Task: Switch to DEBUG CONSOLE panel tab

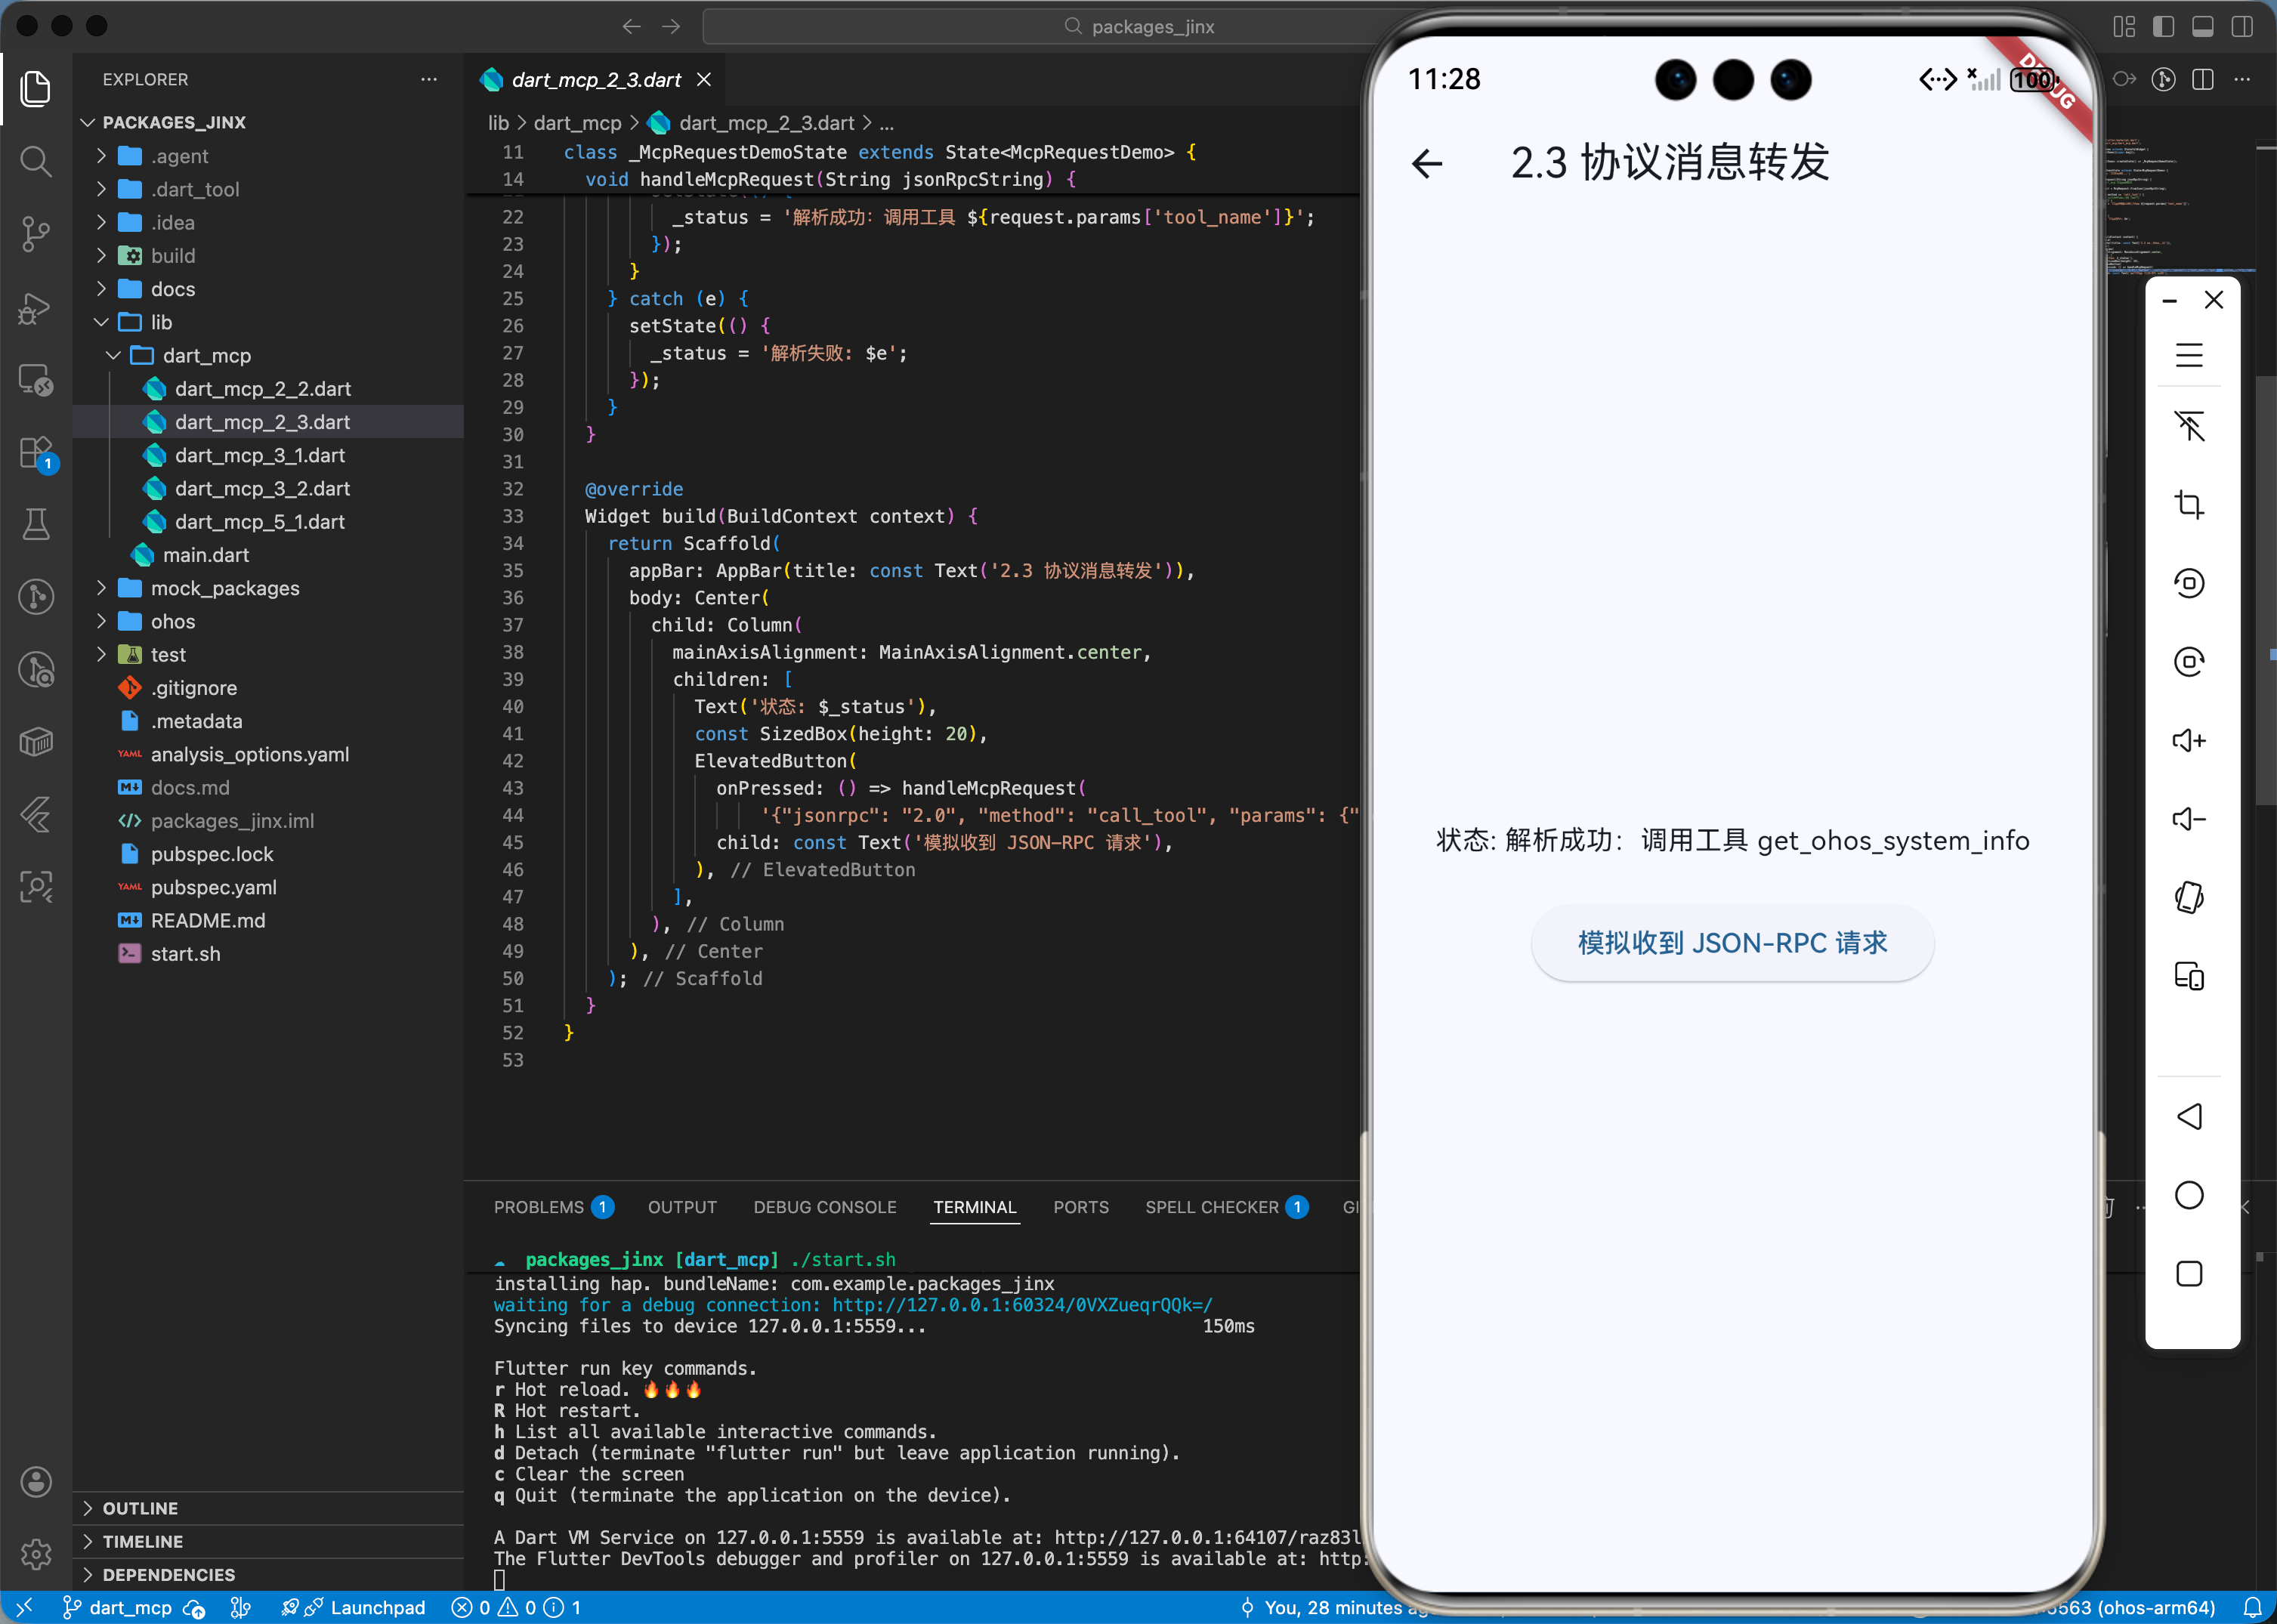Action: tap(824, 1207)
